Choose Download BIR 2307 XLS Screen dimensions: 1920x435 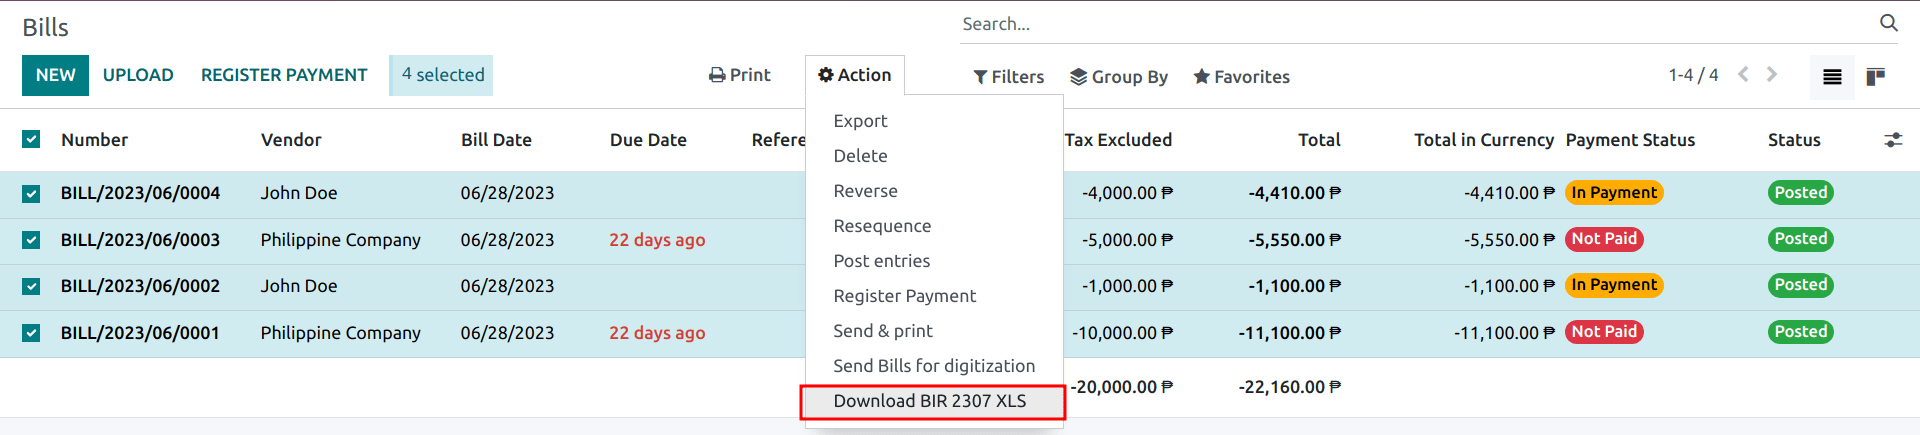pos(930,401)
